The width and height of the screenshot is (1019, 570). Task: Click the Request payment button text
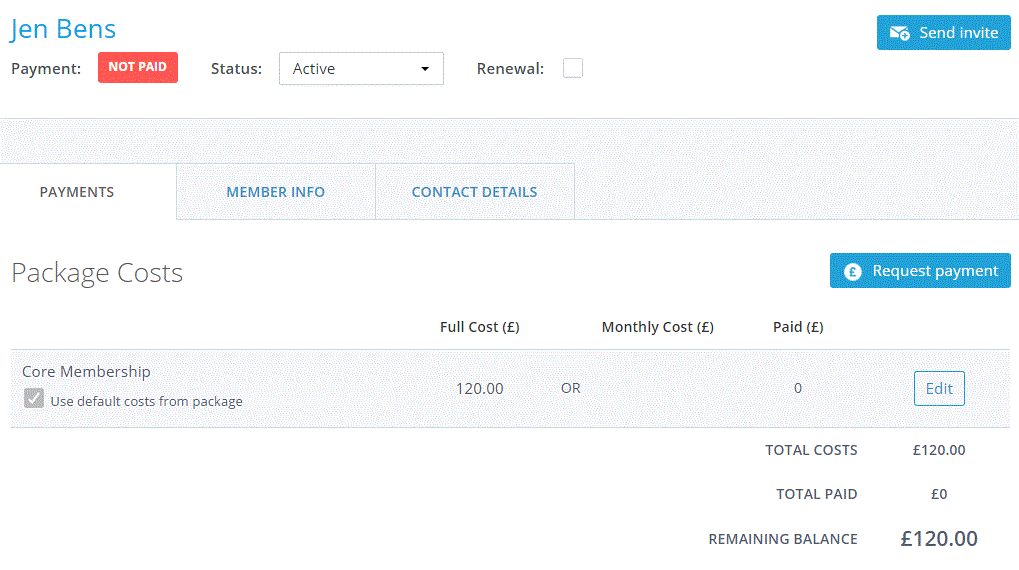tap(935, 271)
